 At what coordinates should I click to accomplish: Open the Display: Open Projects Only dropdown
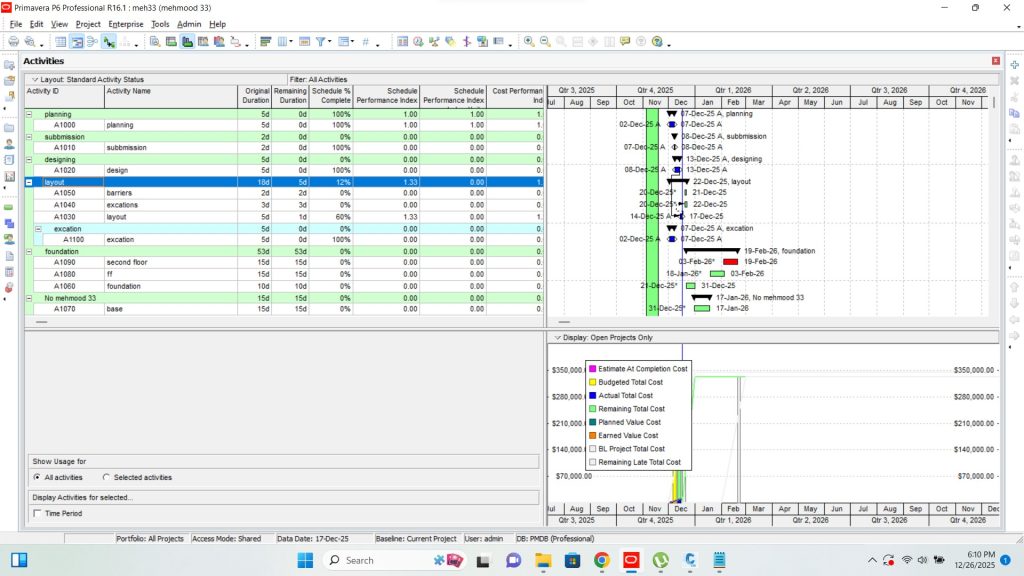tap(558, 337)
